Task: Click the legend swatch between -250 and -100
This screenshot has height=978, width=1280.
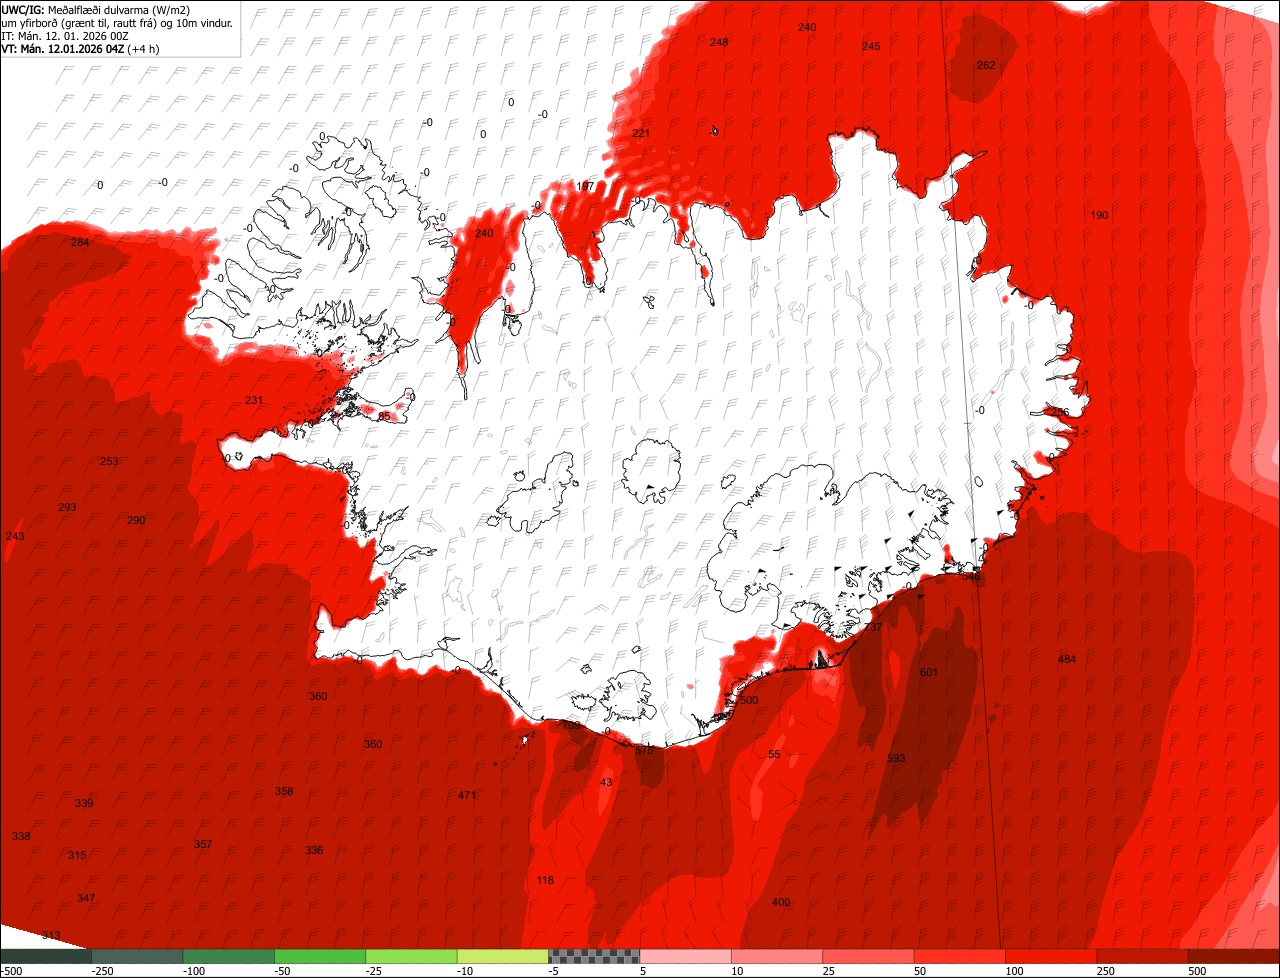Action: 137,956
